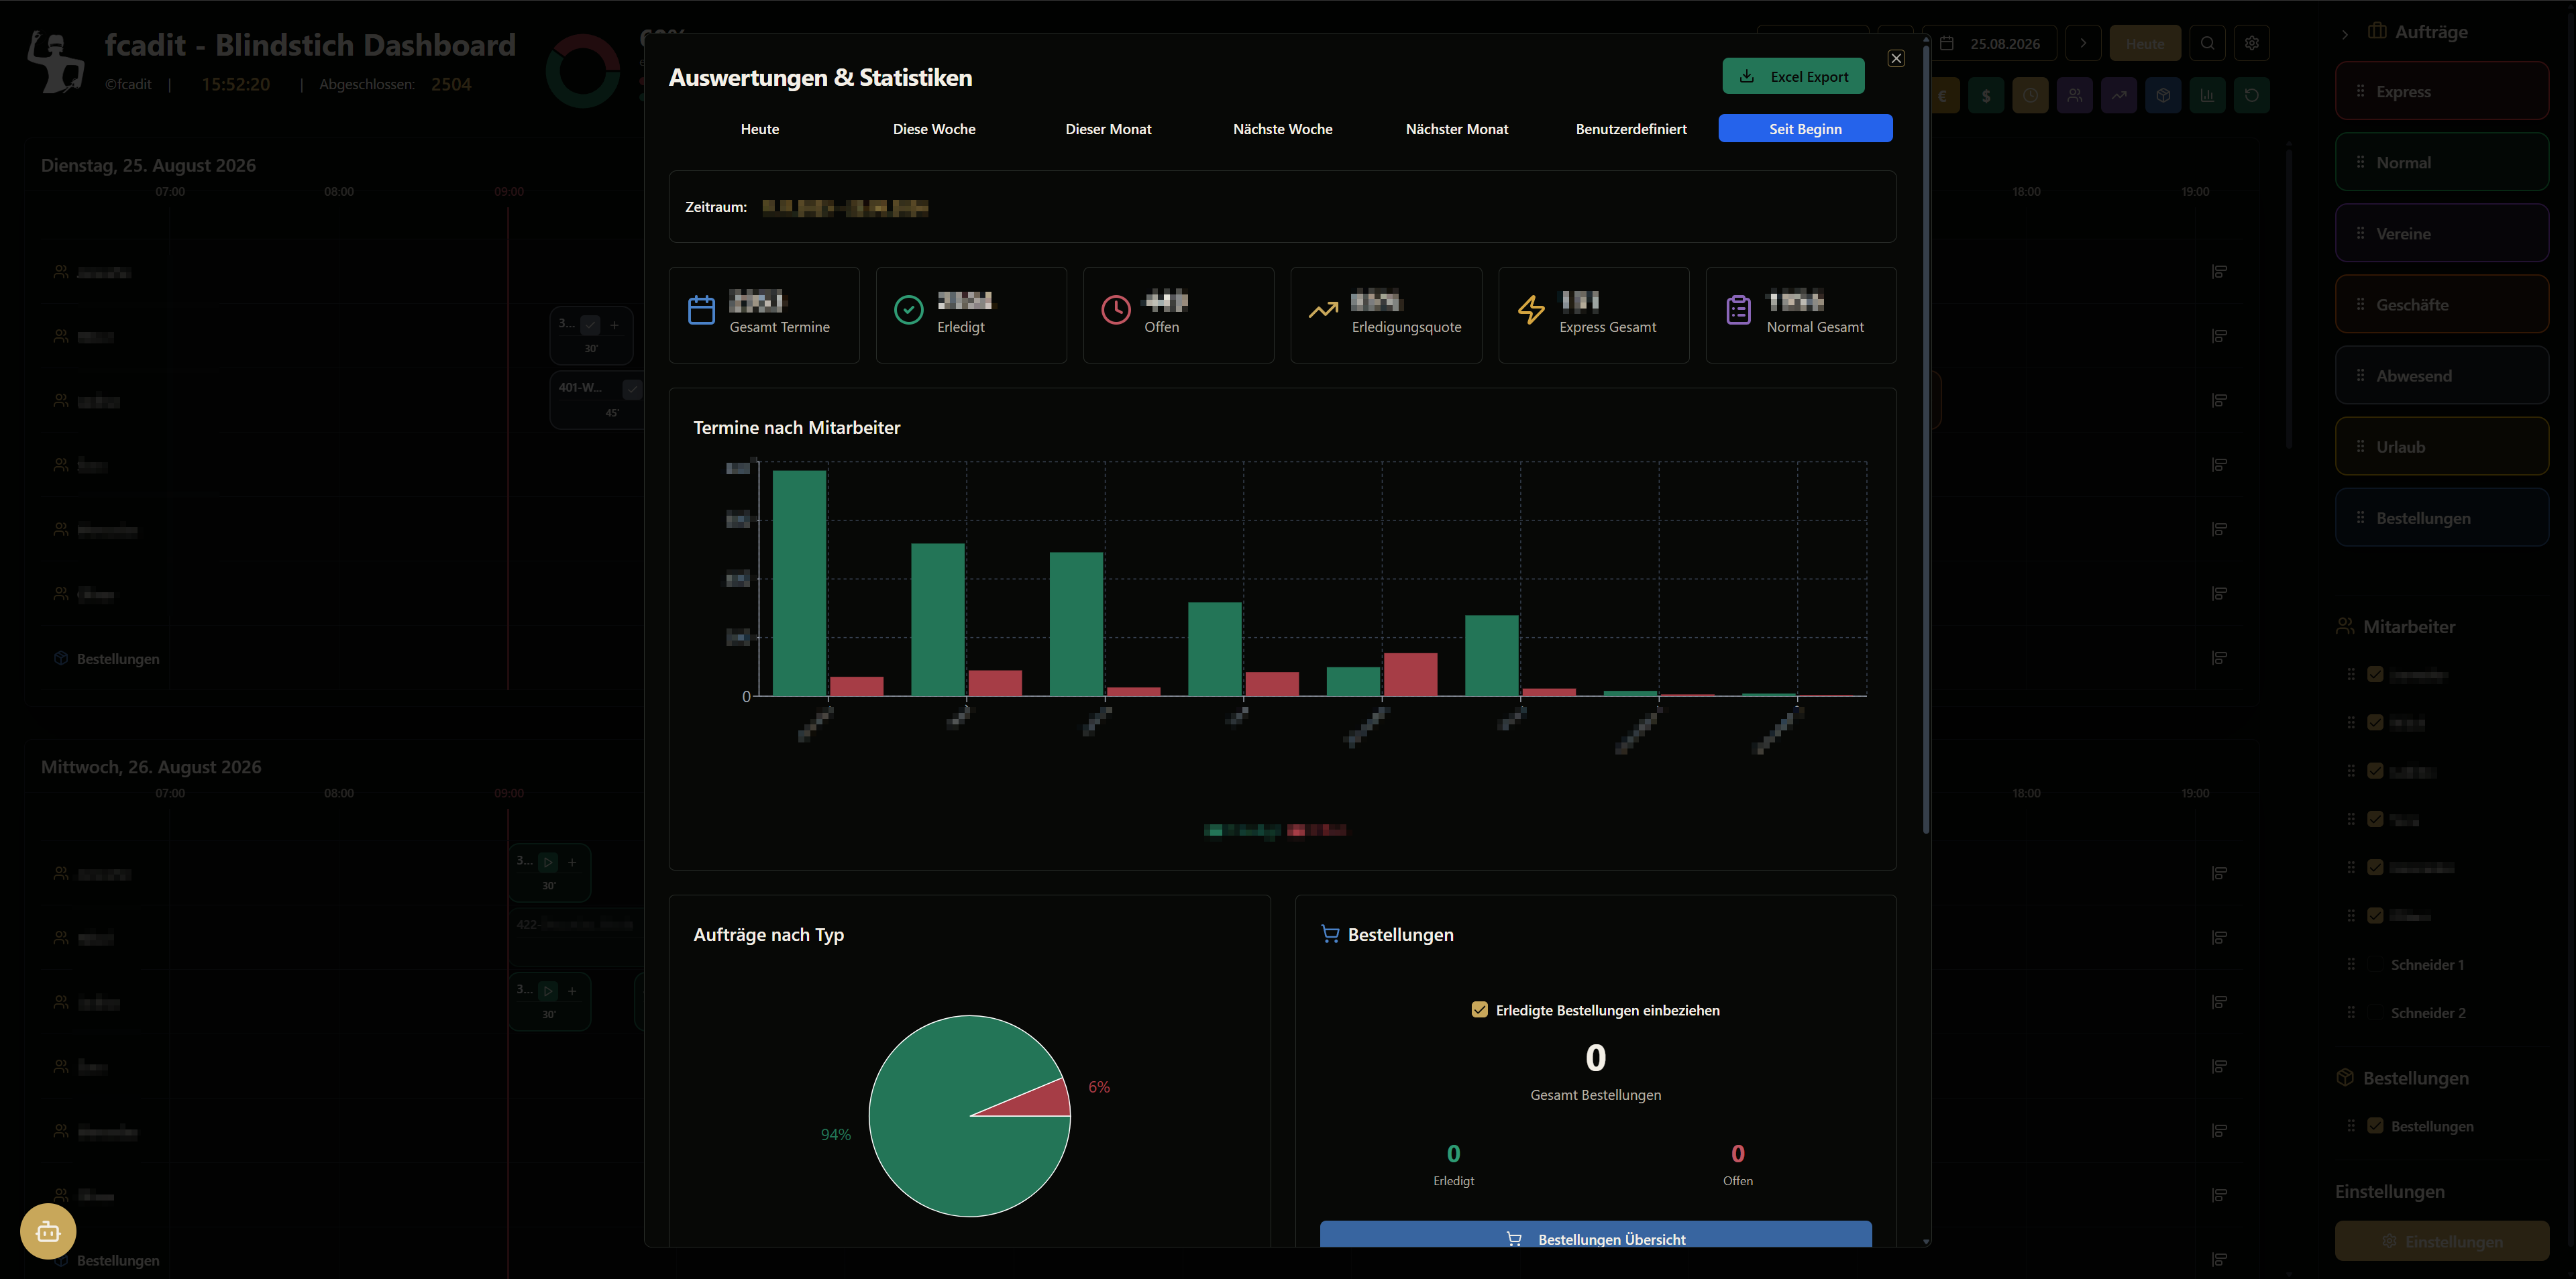Click the drag handle on the Express card
Screen dimensions: 2576x1279
coord(2360,91)
